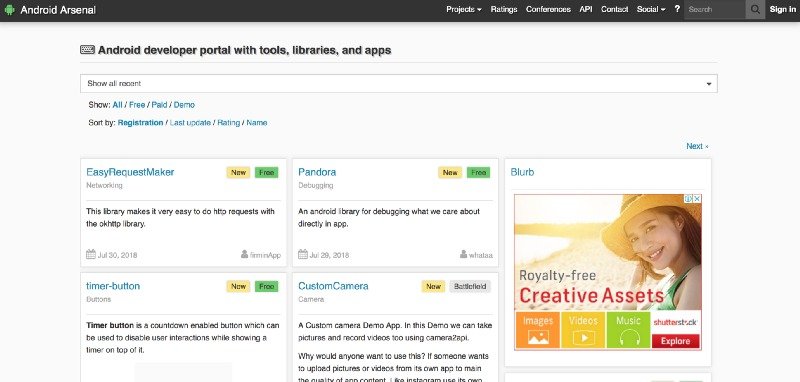Click the Explore button in Shutterstock ad
The height and width of the screenshot is (382, 800).
(x=675, y=341)
